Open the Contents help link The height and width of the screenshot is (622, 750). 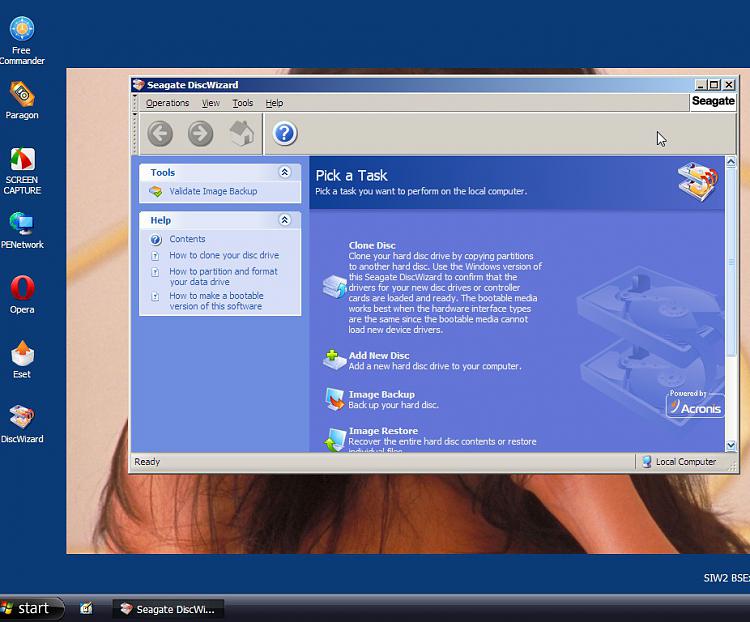point(187,239)
